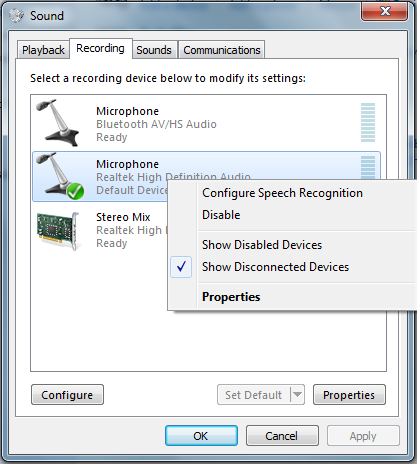Click the Cancel button

282,436
